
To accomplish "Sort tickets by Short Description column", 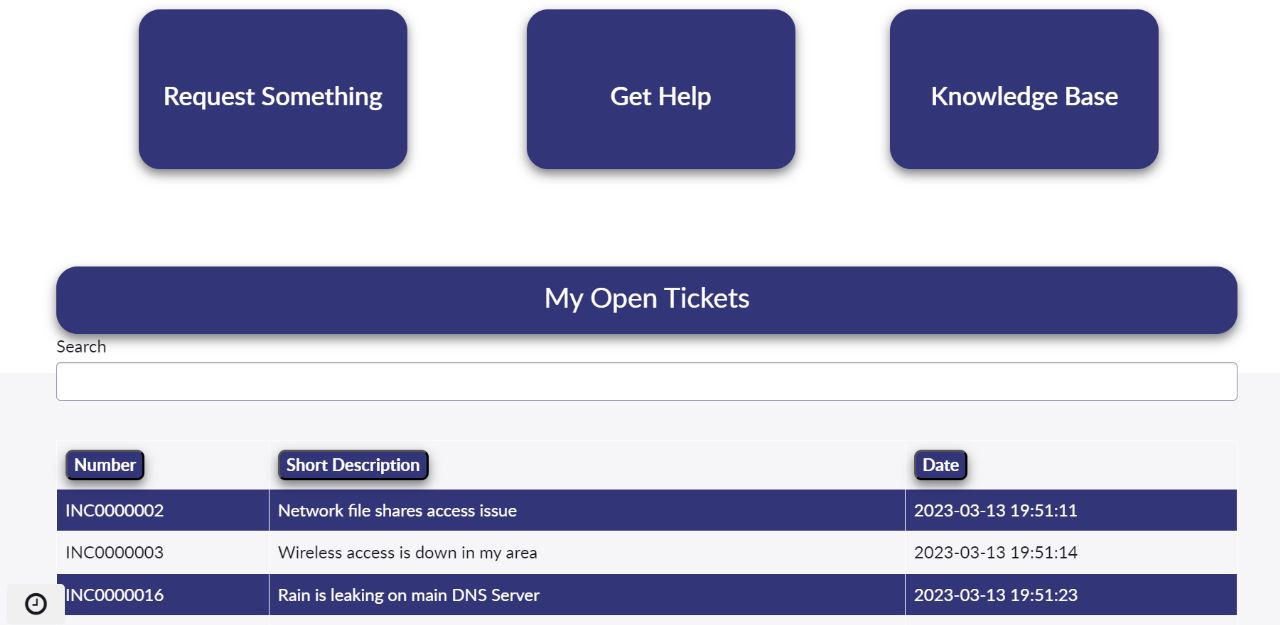I will [353, 465].
